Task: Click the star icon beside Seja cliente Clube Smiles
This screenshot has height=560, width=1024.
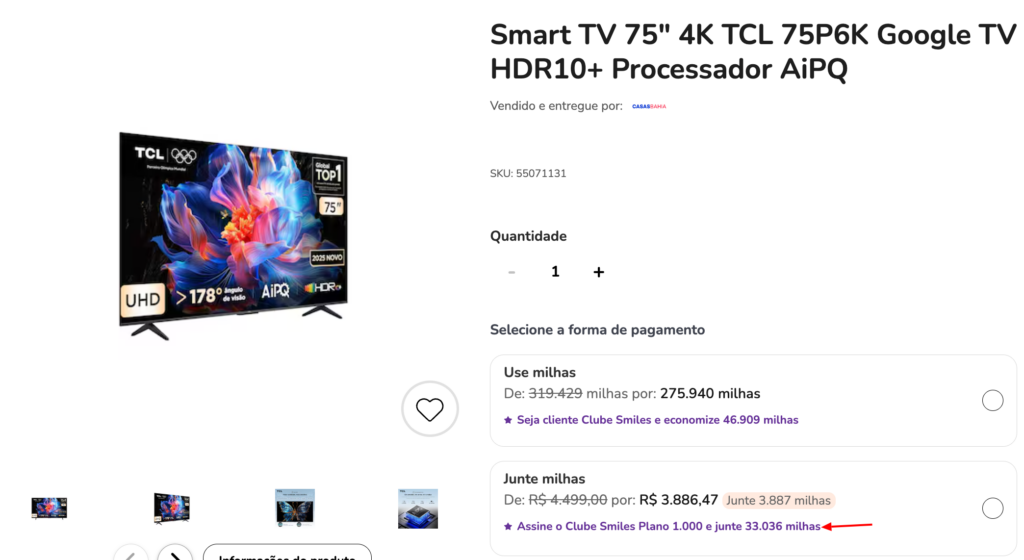Action: tap(508, 420)
